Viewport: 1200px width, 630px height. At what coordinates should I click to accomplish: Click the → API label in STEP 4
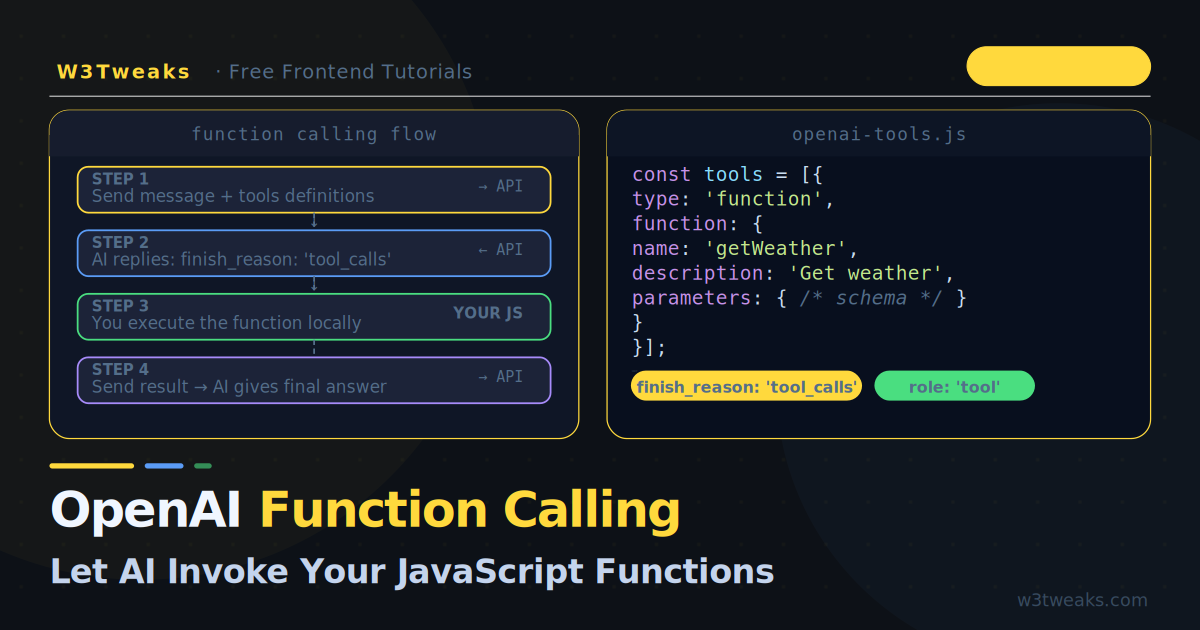pyautogui.click(x=500, y=377)
